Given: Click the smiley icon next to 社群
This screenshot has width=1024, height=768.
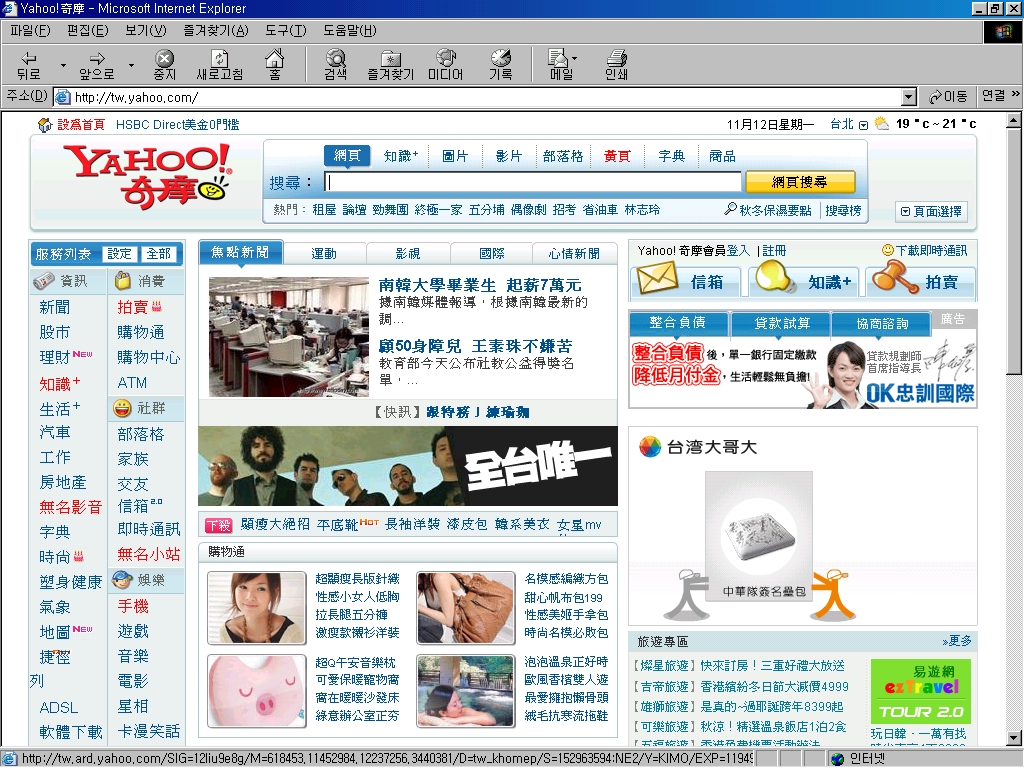Looking at the screenshot, I should tap(122, 408).
